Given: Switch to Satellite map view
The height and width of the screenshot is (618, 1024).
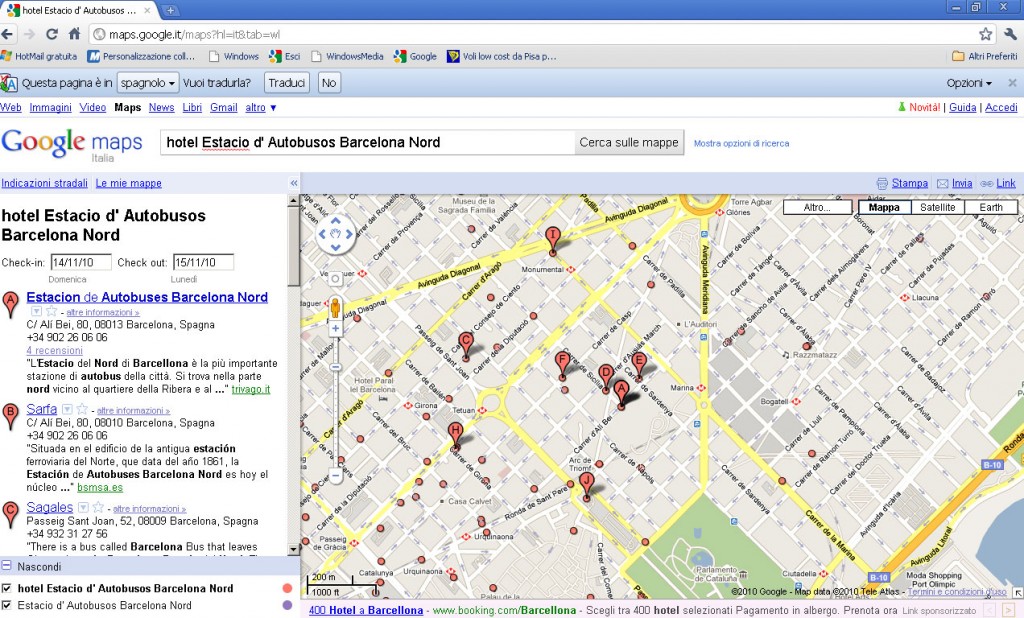Looking at the screenshot, I should (x=937, y=207).
